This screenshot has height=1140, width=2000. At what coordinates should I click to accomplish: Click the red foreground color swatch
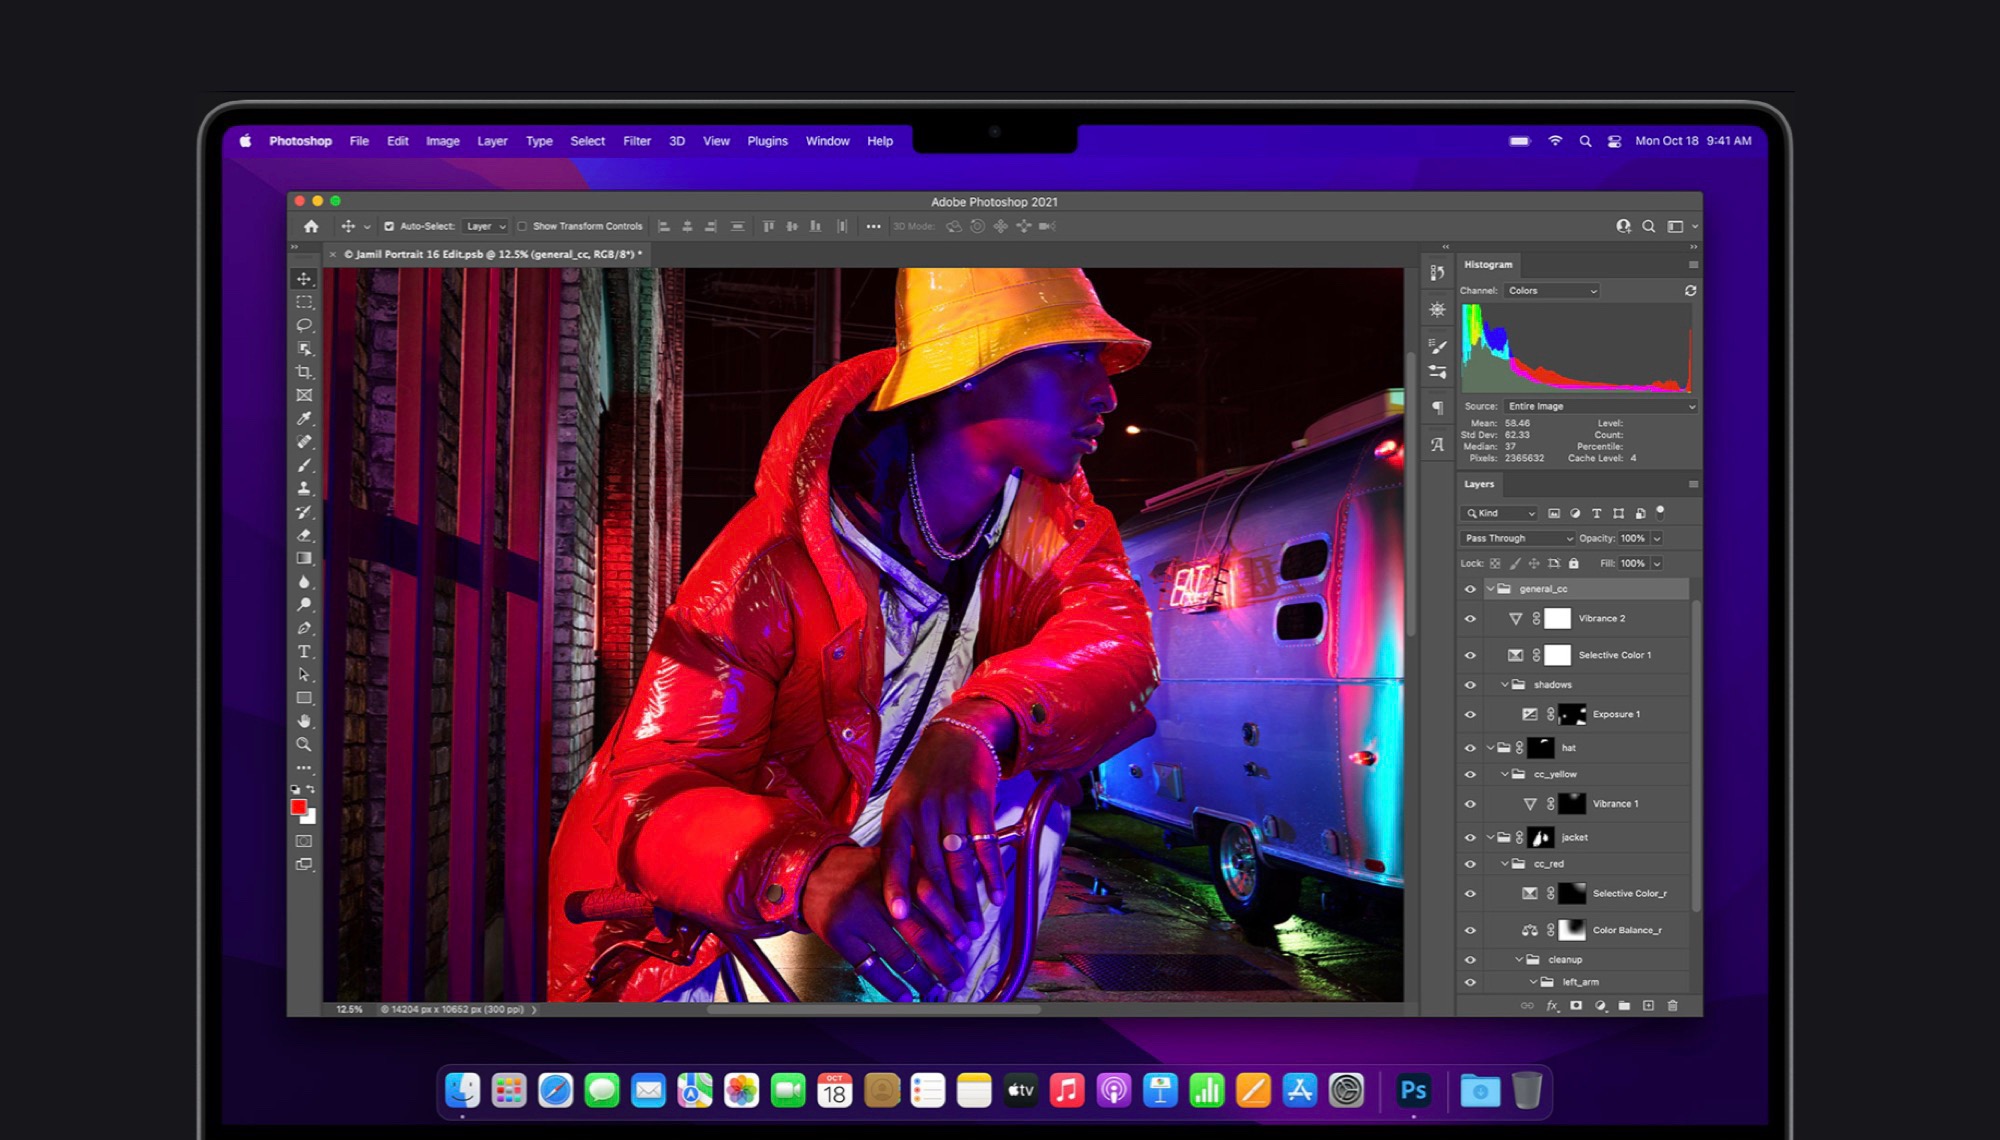(298, 807)
